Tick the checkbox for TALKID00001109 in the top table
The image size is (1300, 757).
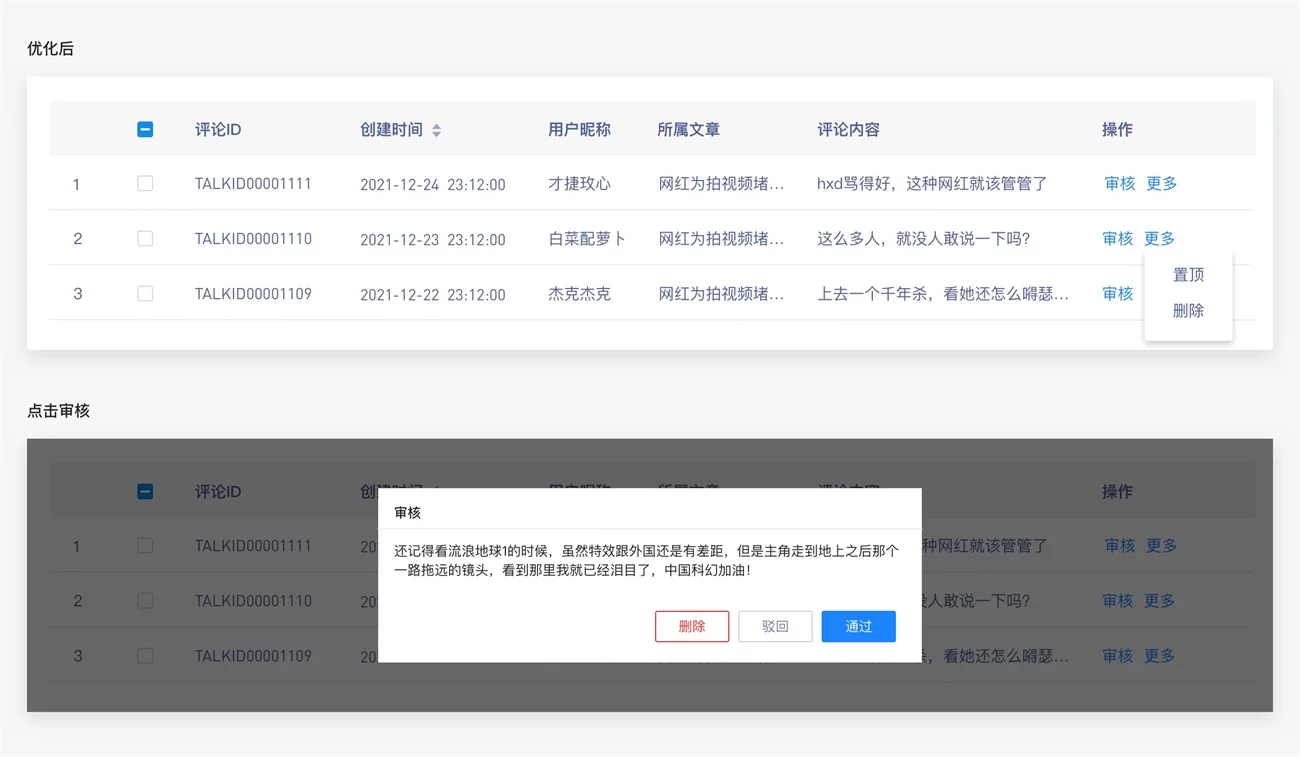(x=145, y=294)
